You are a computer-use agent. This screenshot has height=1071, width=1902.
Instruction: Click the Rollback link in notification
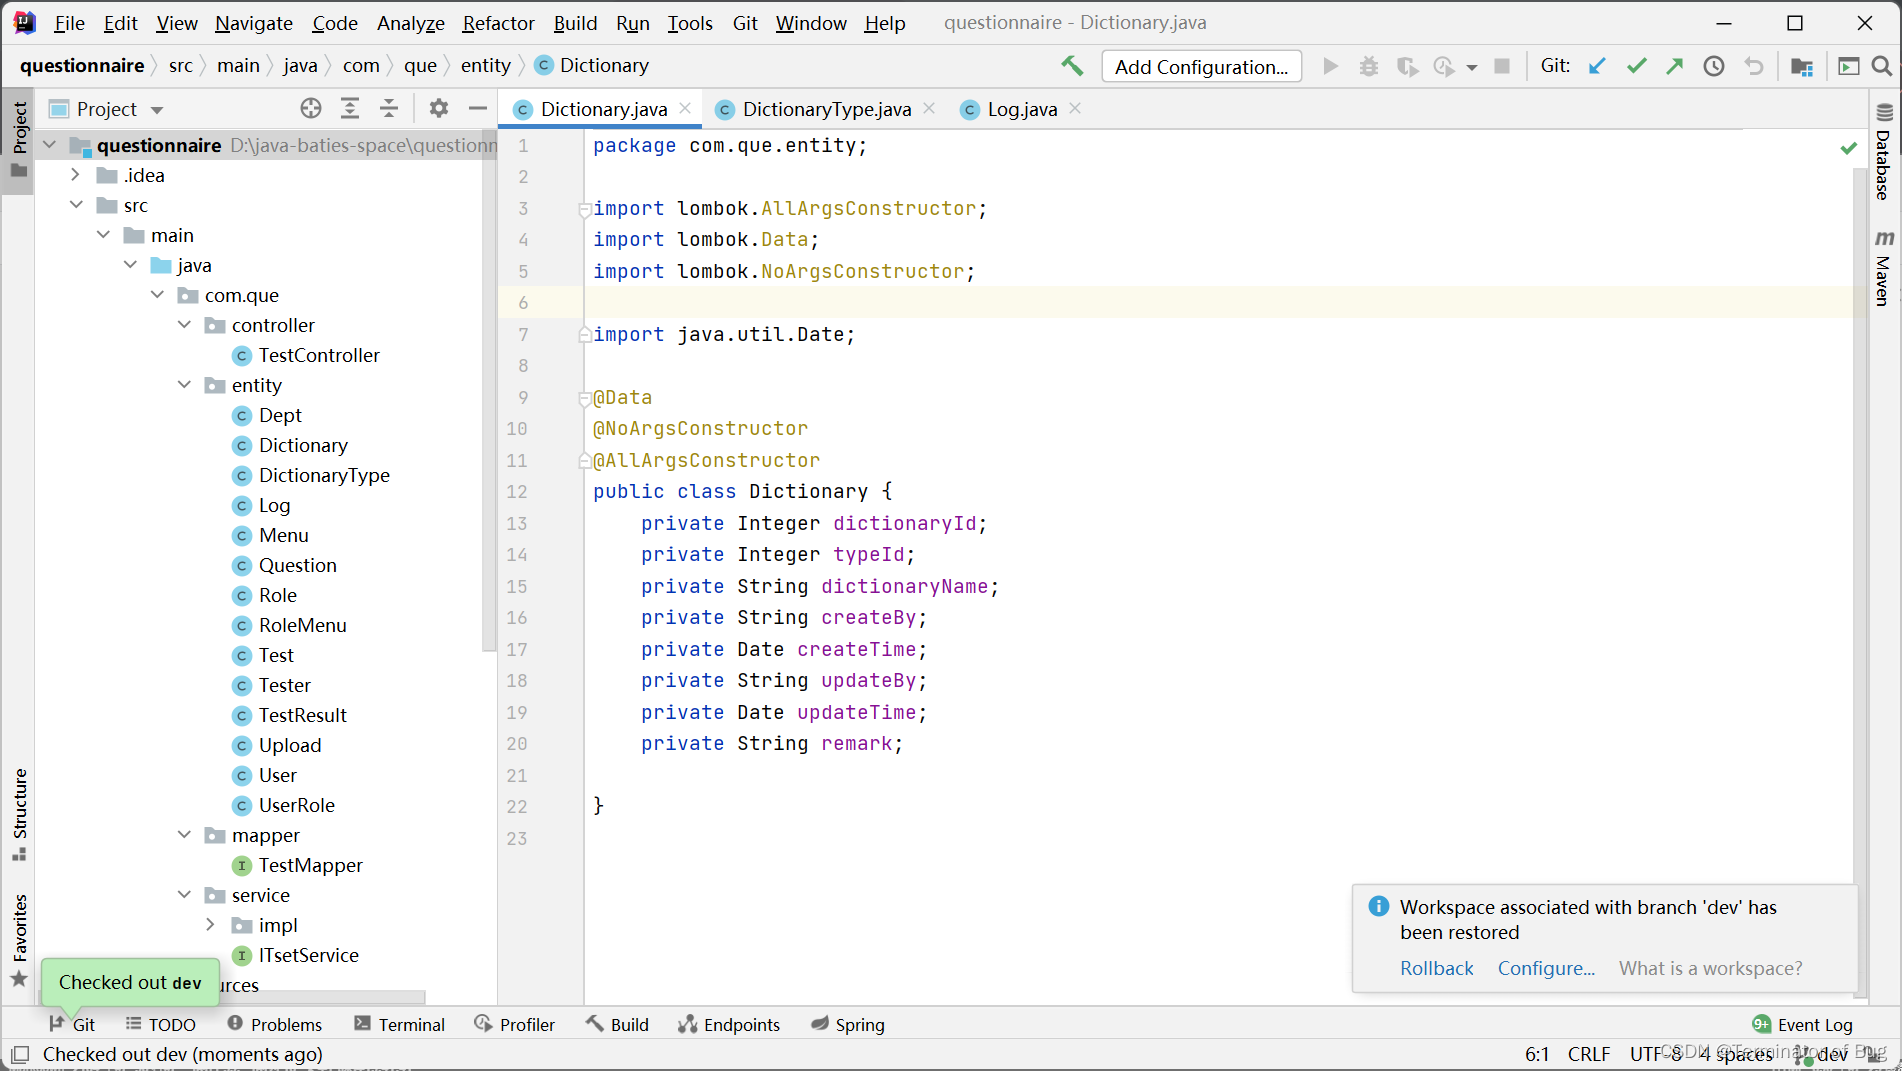1436,968
